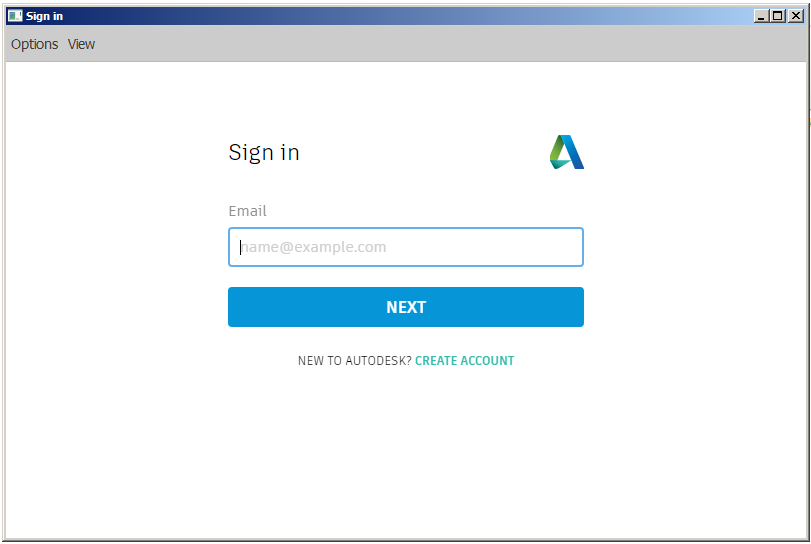Focus the Email input field
Screen dimensions: 811x544
(x=406, y=247)
